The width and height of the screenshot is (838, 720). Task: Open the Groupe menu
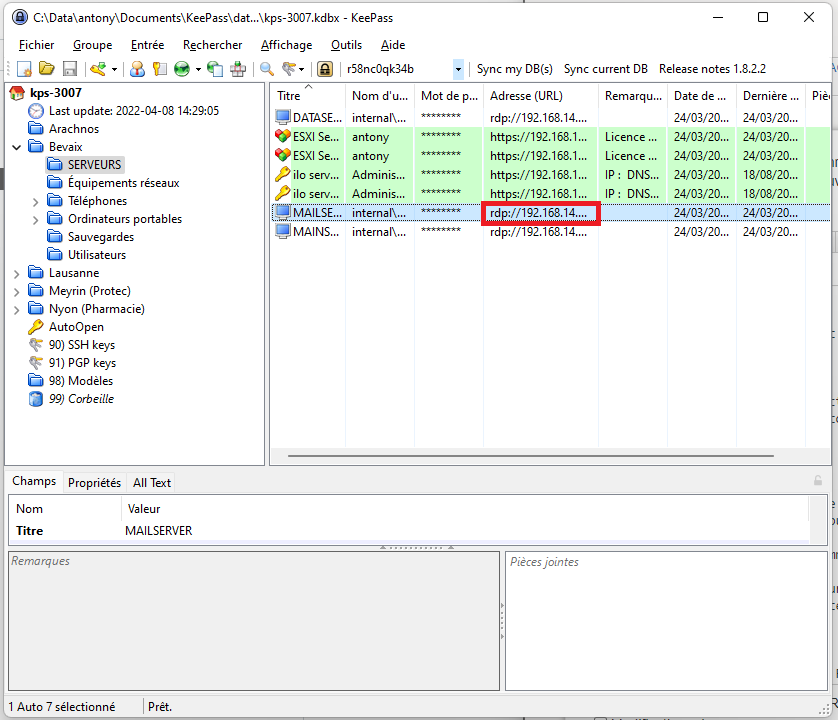coord(92,45)
